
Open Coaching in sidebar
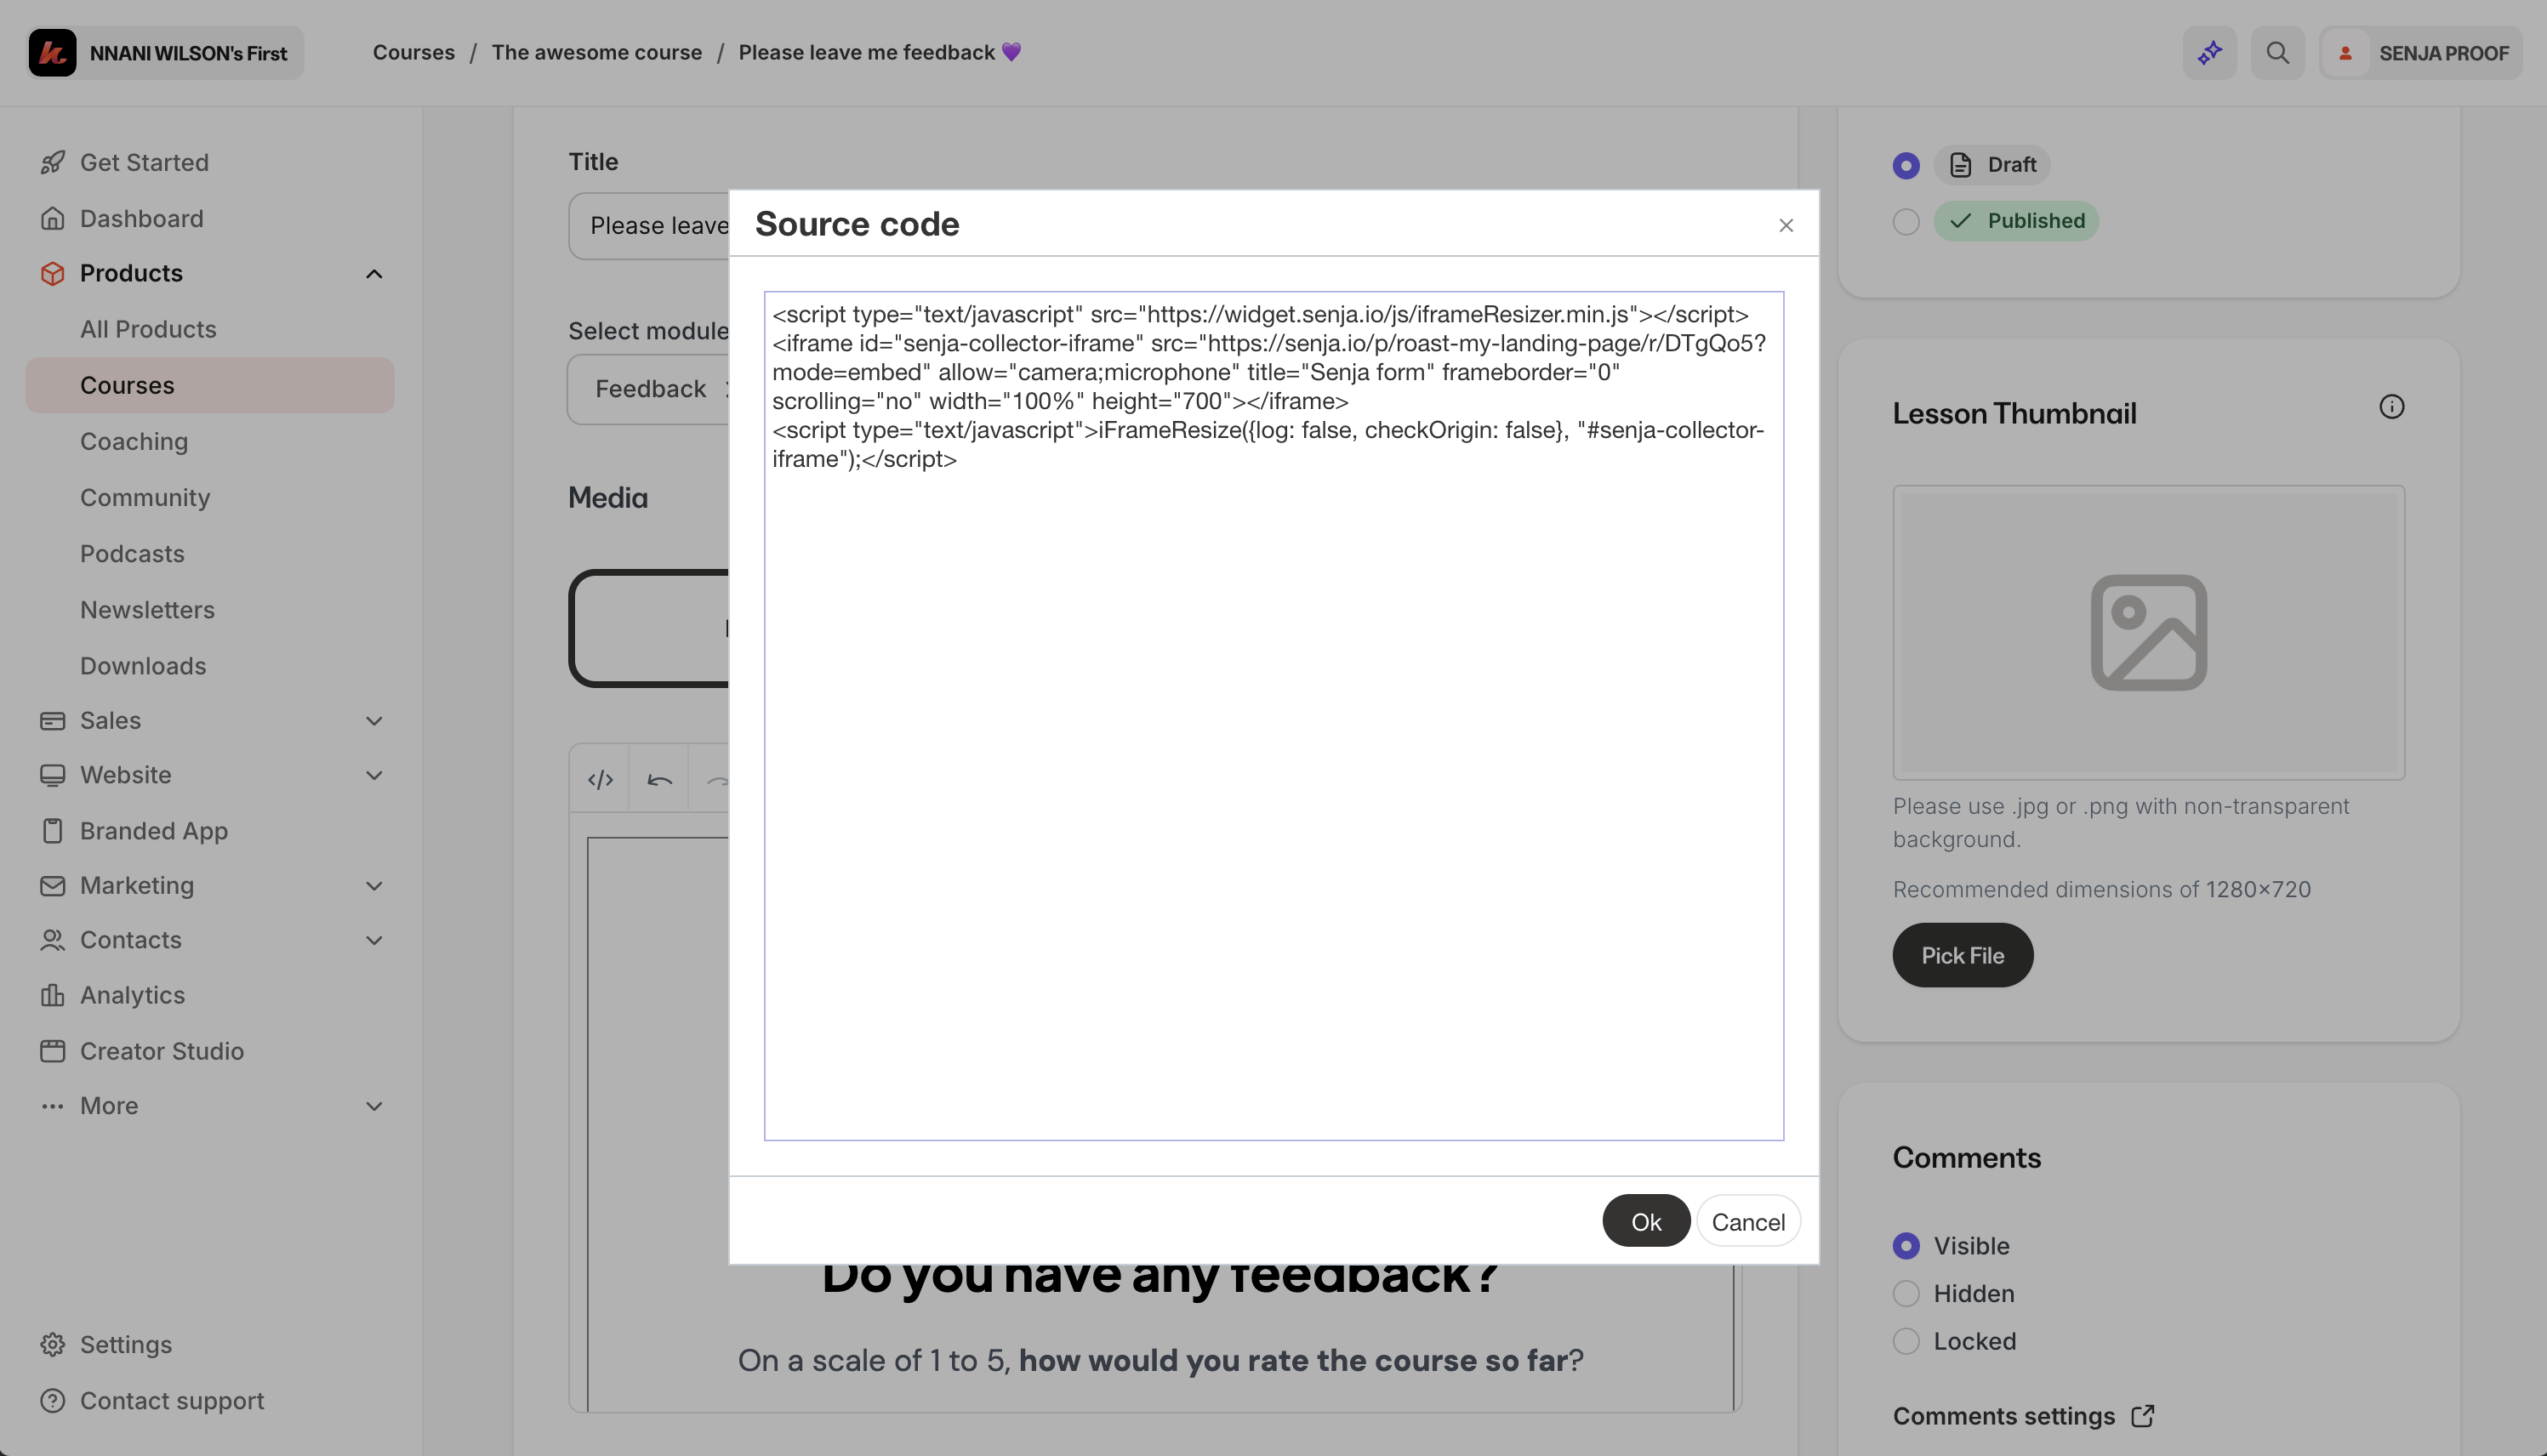(134, 441)
